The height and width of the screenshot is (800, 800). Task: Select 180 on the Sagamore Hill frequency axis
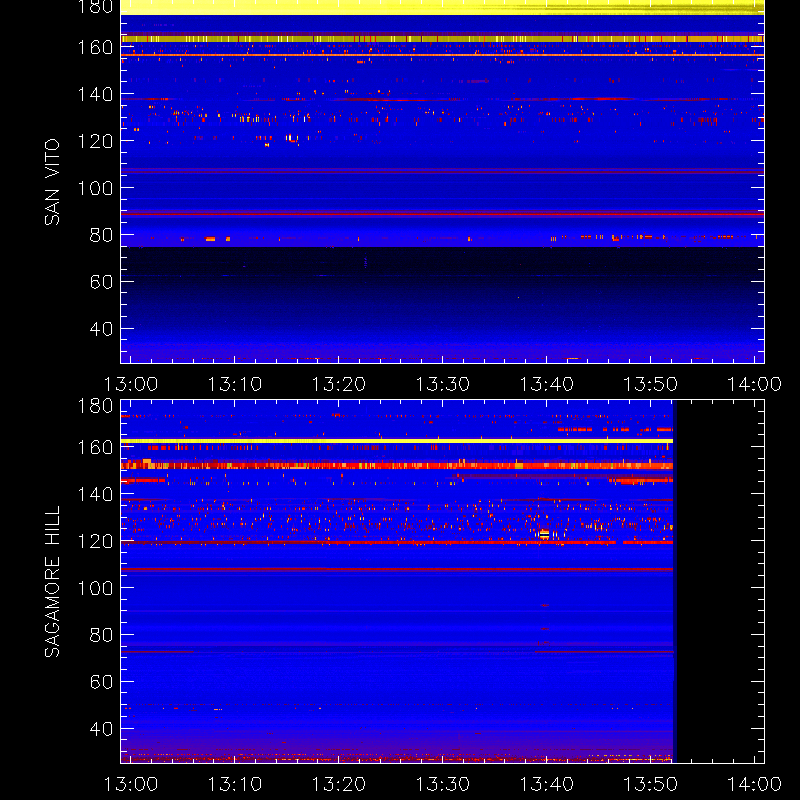(x=95, y=406)
